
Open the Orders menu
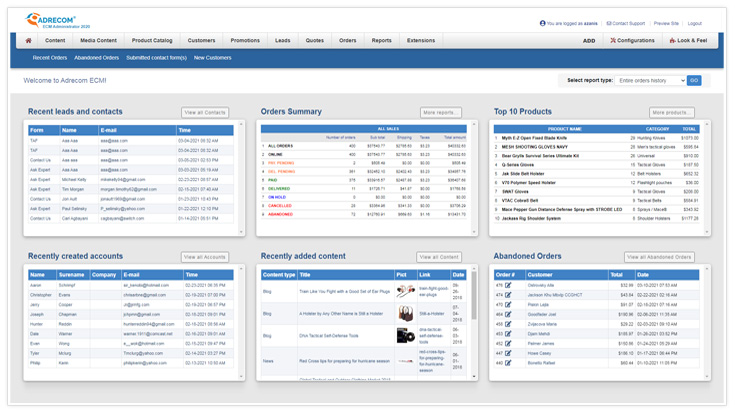[x=348, y=41]
